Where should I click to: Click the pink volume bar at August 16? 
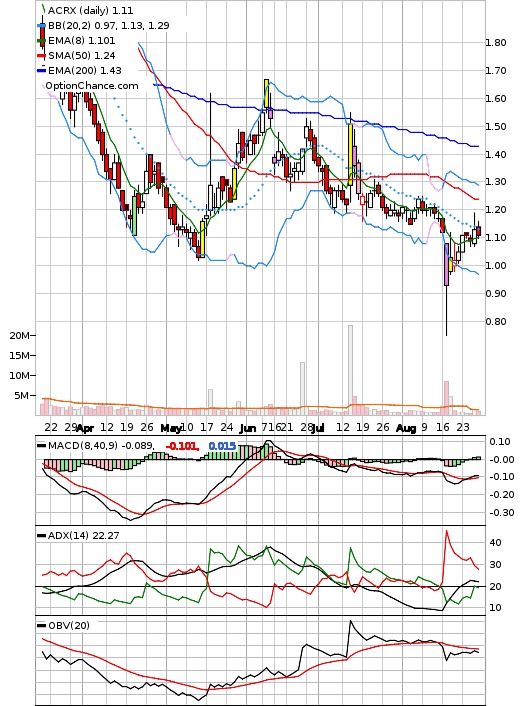pos(446,398)
